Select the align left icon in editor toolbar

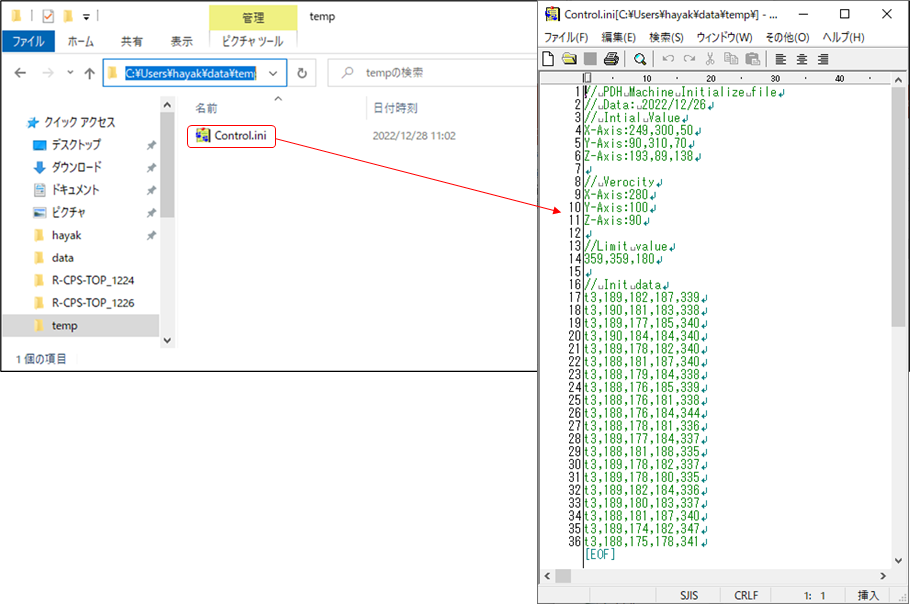point(780,59)
